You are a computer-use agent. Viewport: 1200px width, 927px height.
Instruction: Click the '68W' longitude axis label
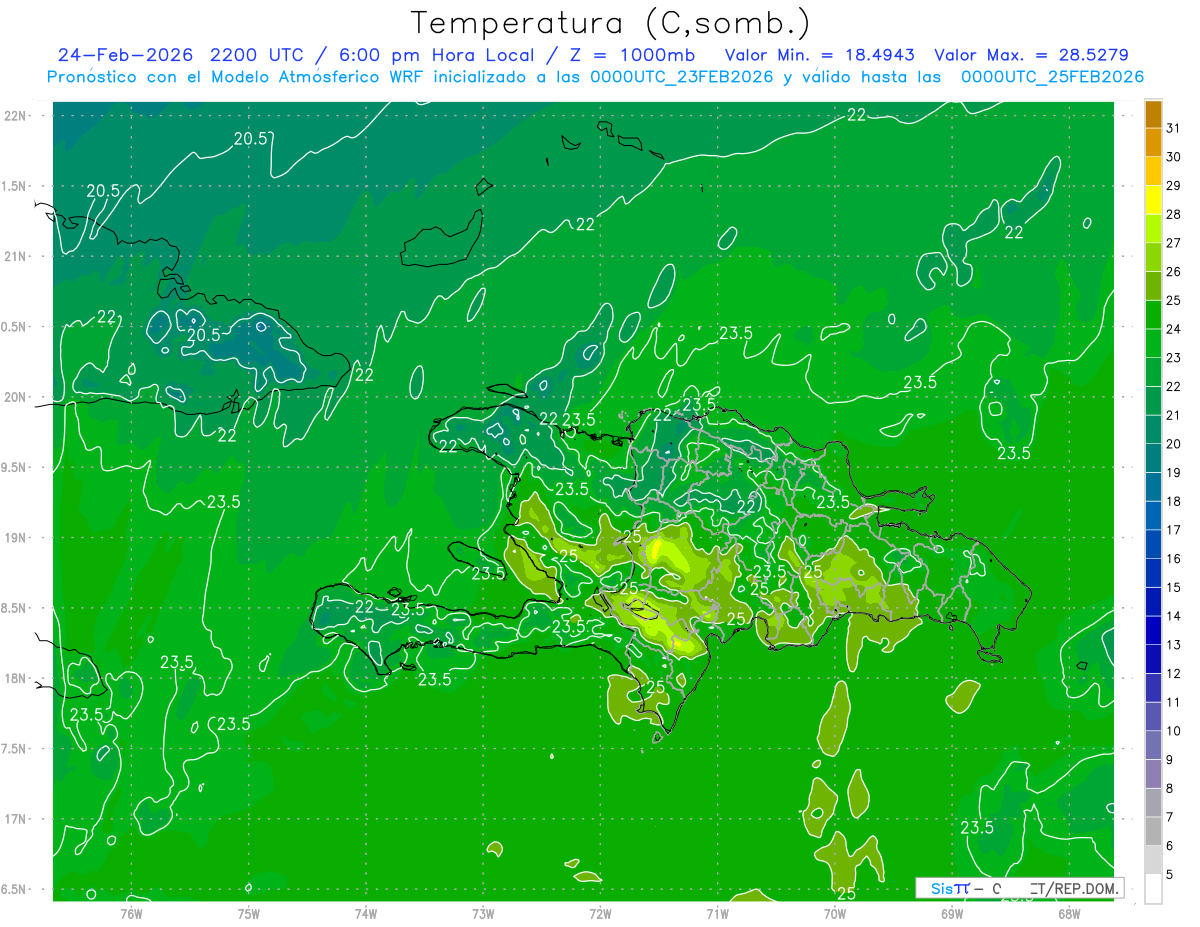[x=1069, y=913]
